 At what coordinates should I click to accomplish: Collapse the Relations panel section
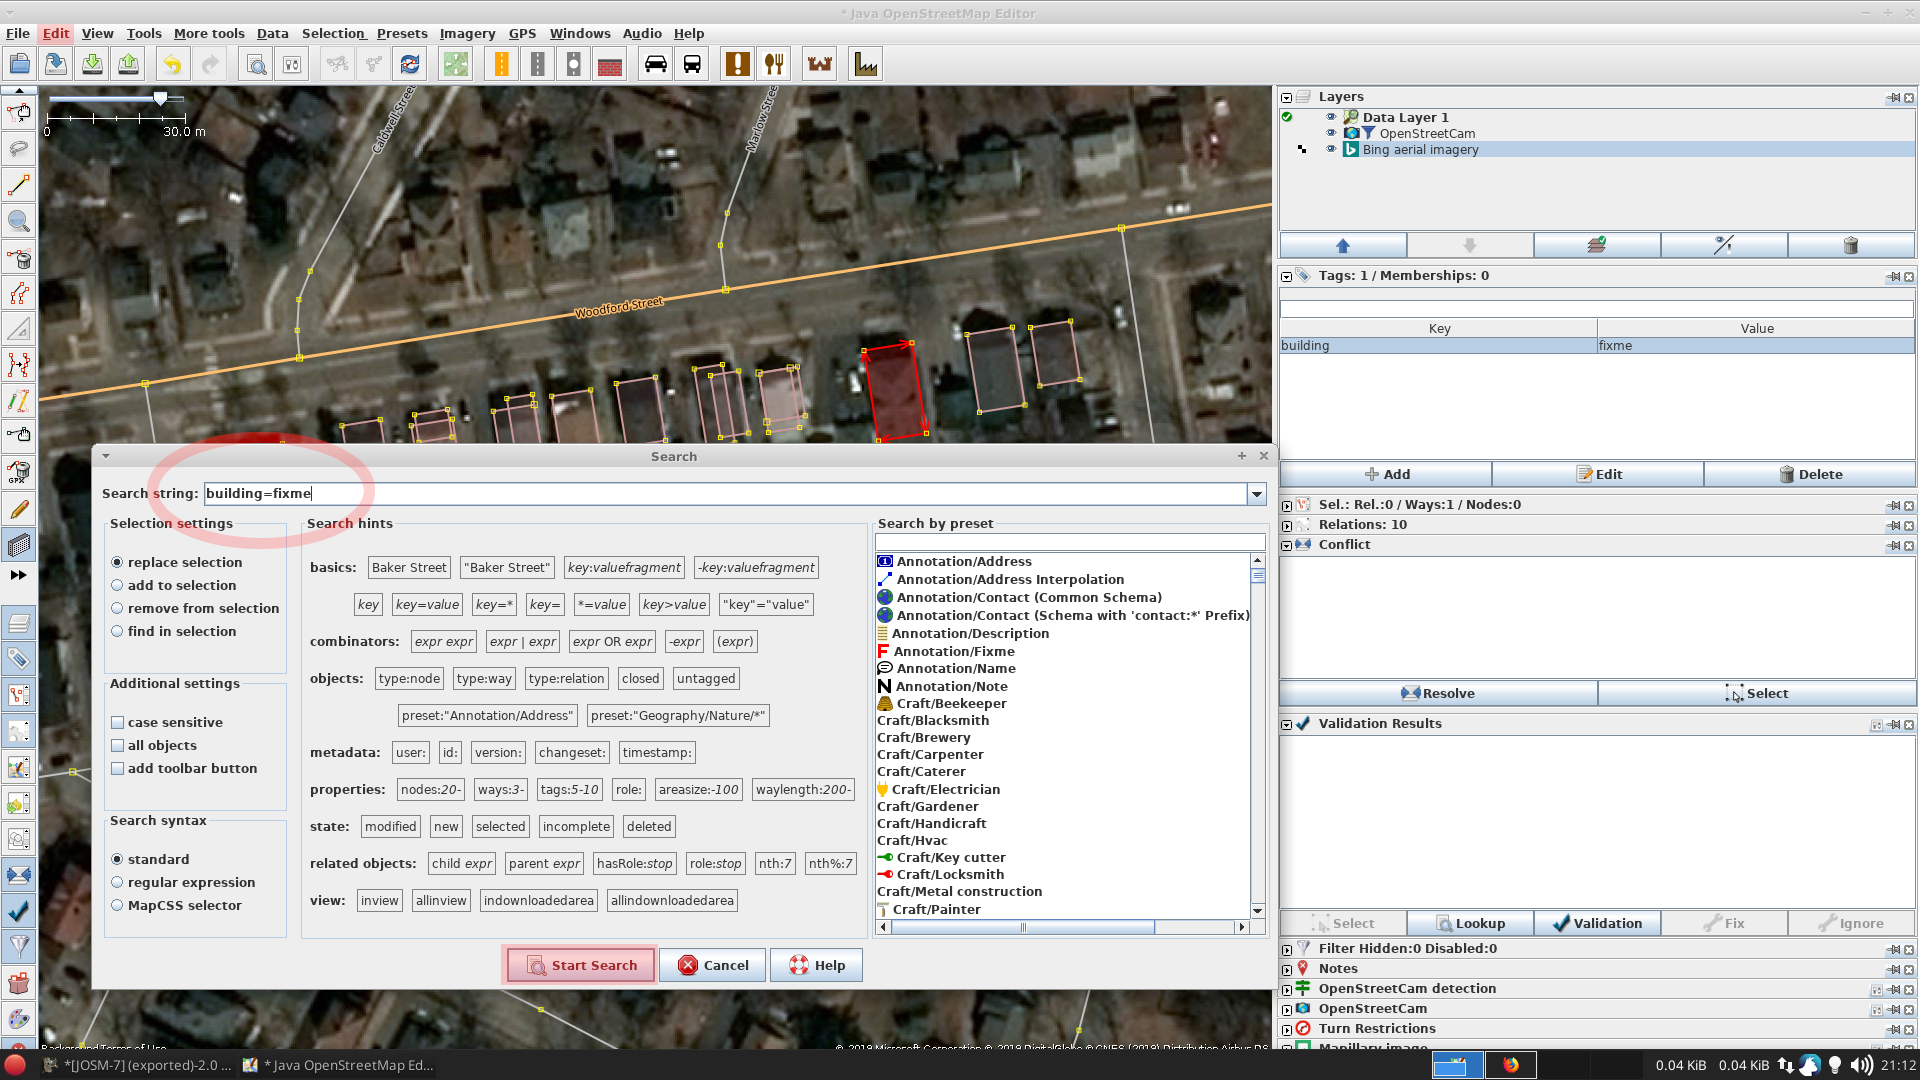tap(1287, 524)
